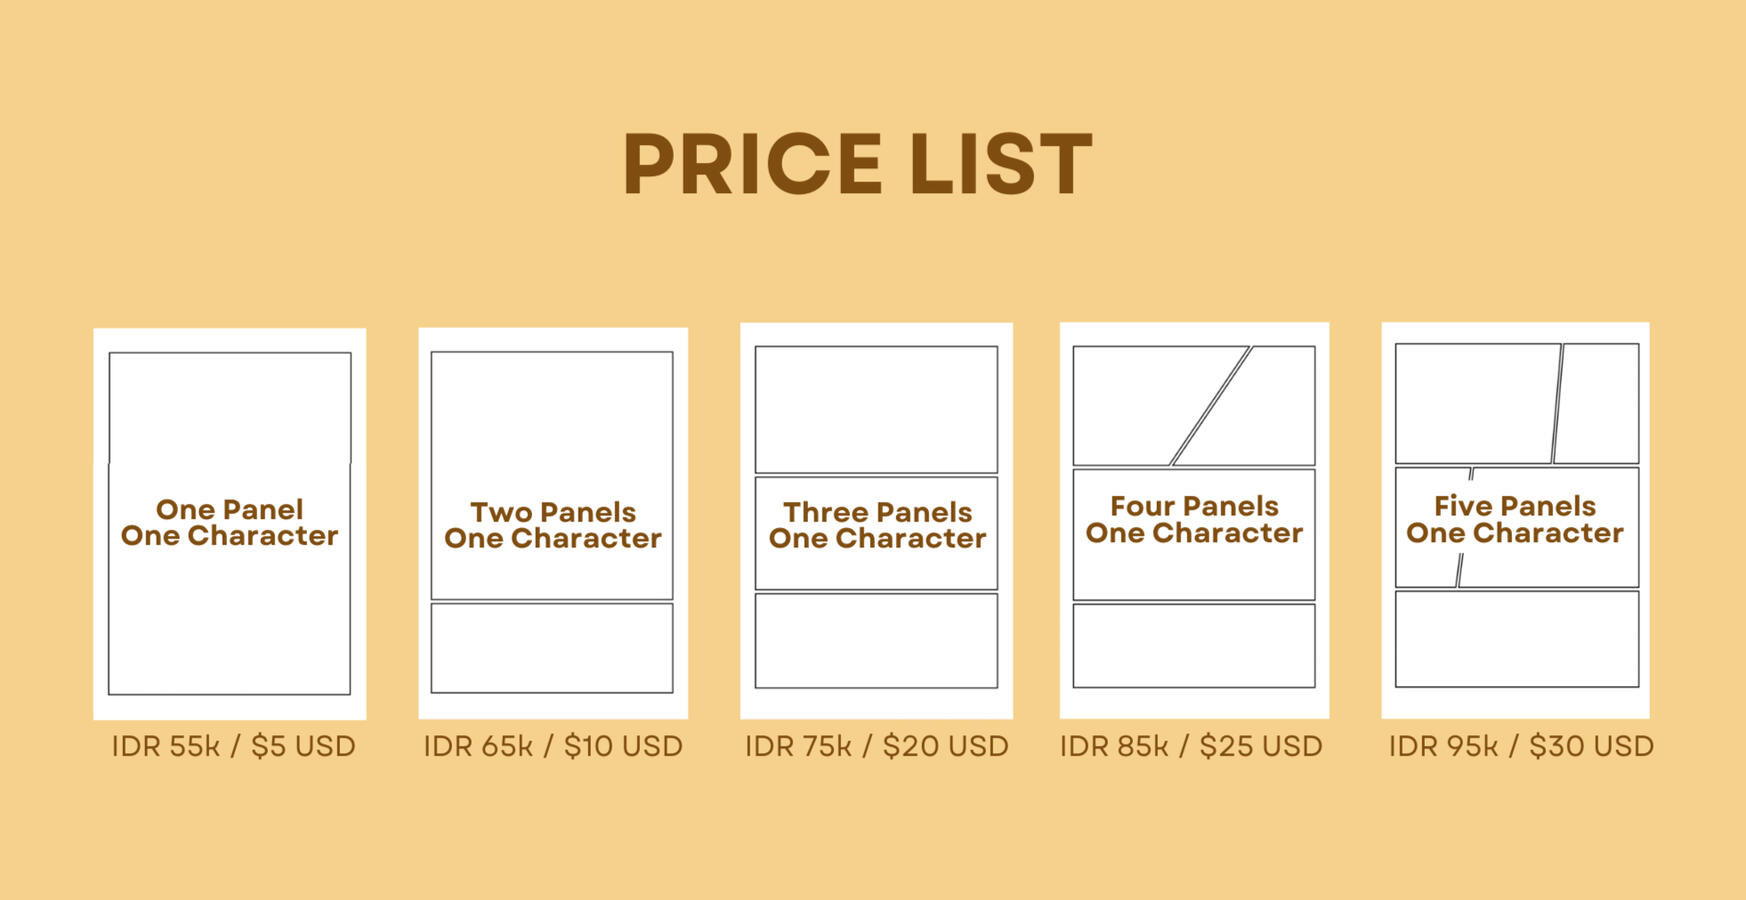
Task: Select the One Panel One Character label
Action: (229, 523)
